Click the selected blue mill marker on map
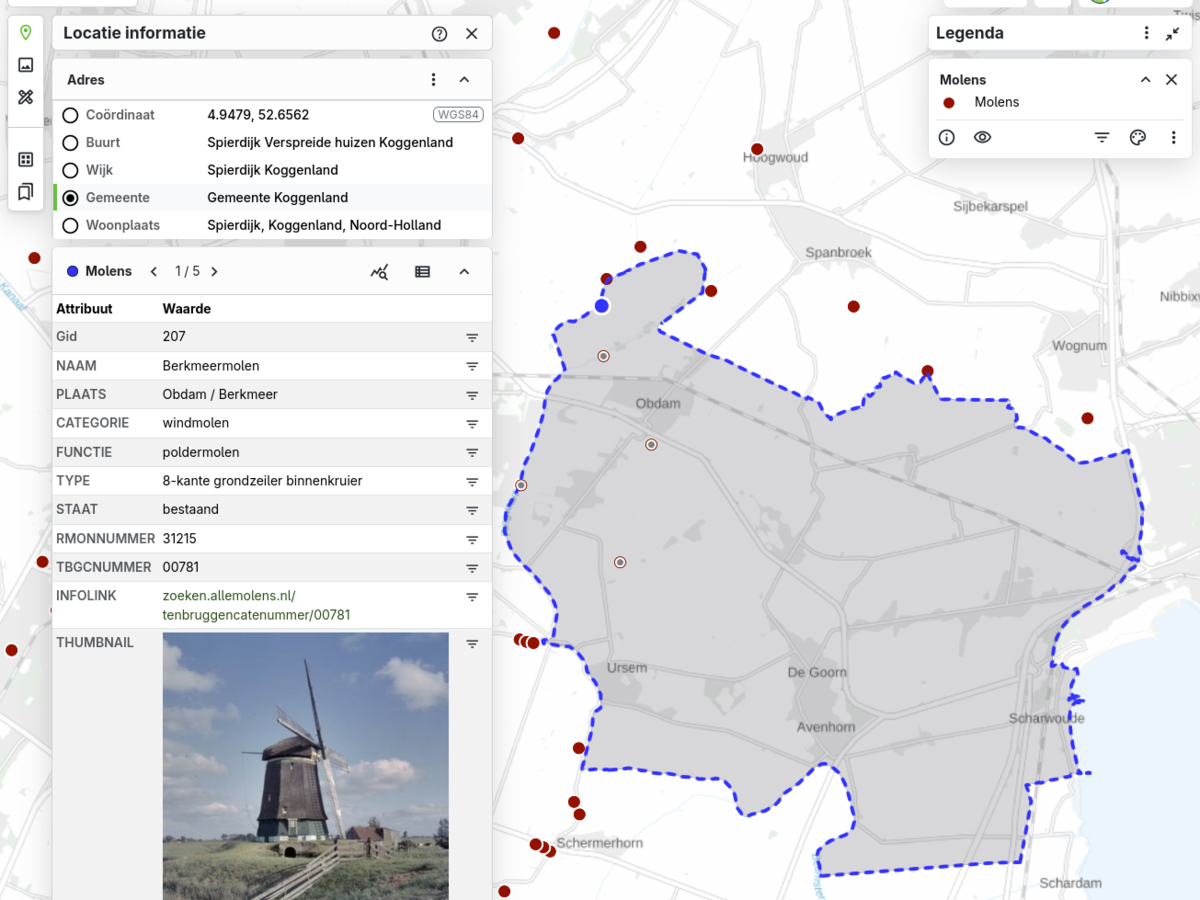 (601, 306)
